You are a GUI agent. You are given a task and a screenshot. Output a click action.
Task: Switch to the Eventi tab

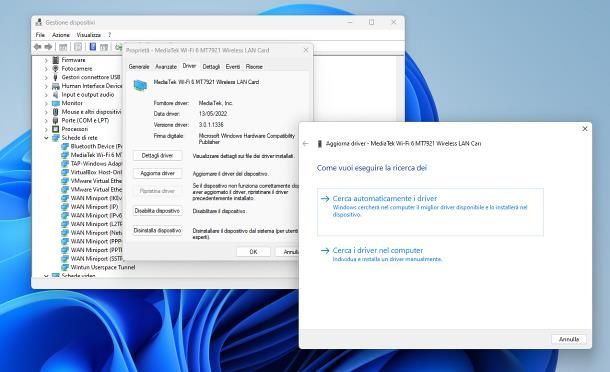(233, 67)
